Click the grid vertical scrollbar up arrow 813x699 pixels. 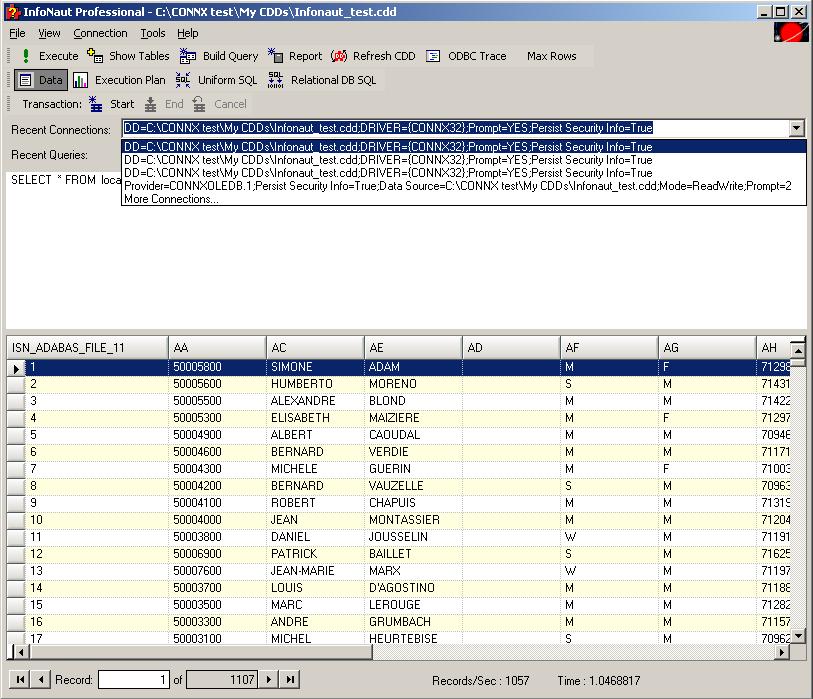coord(798,351)
